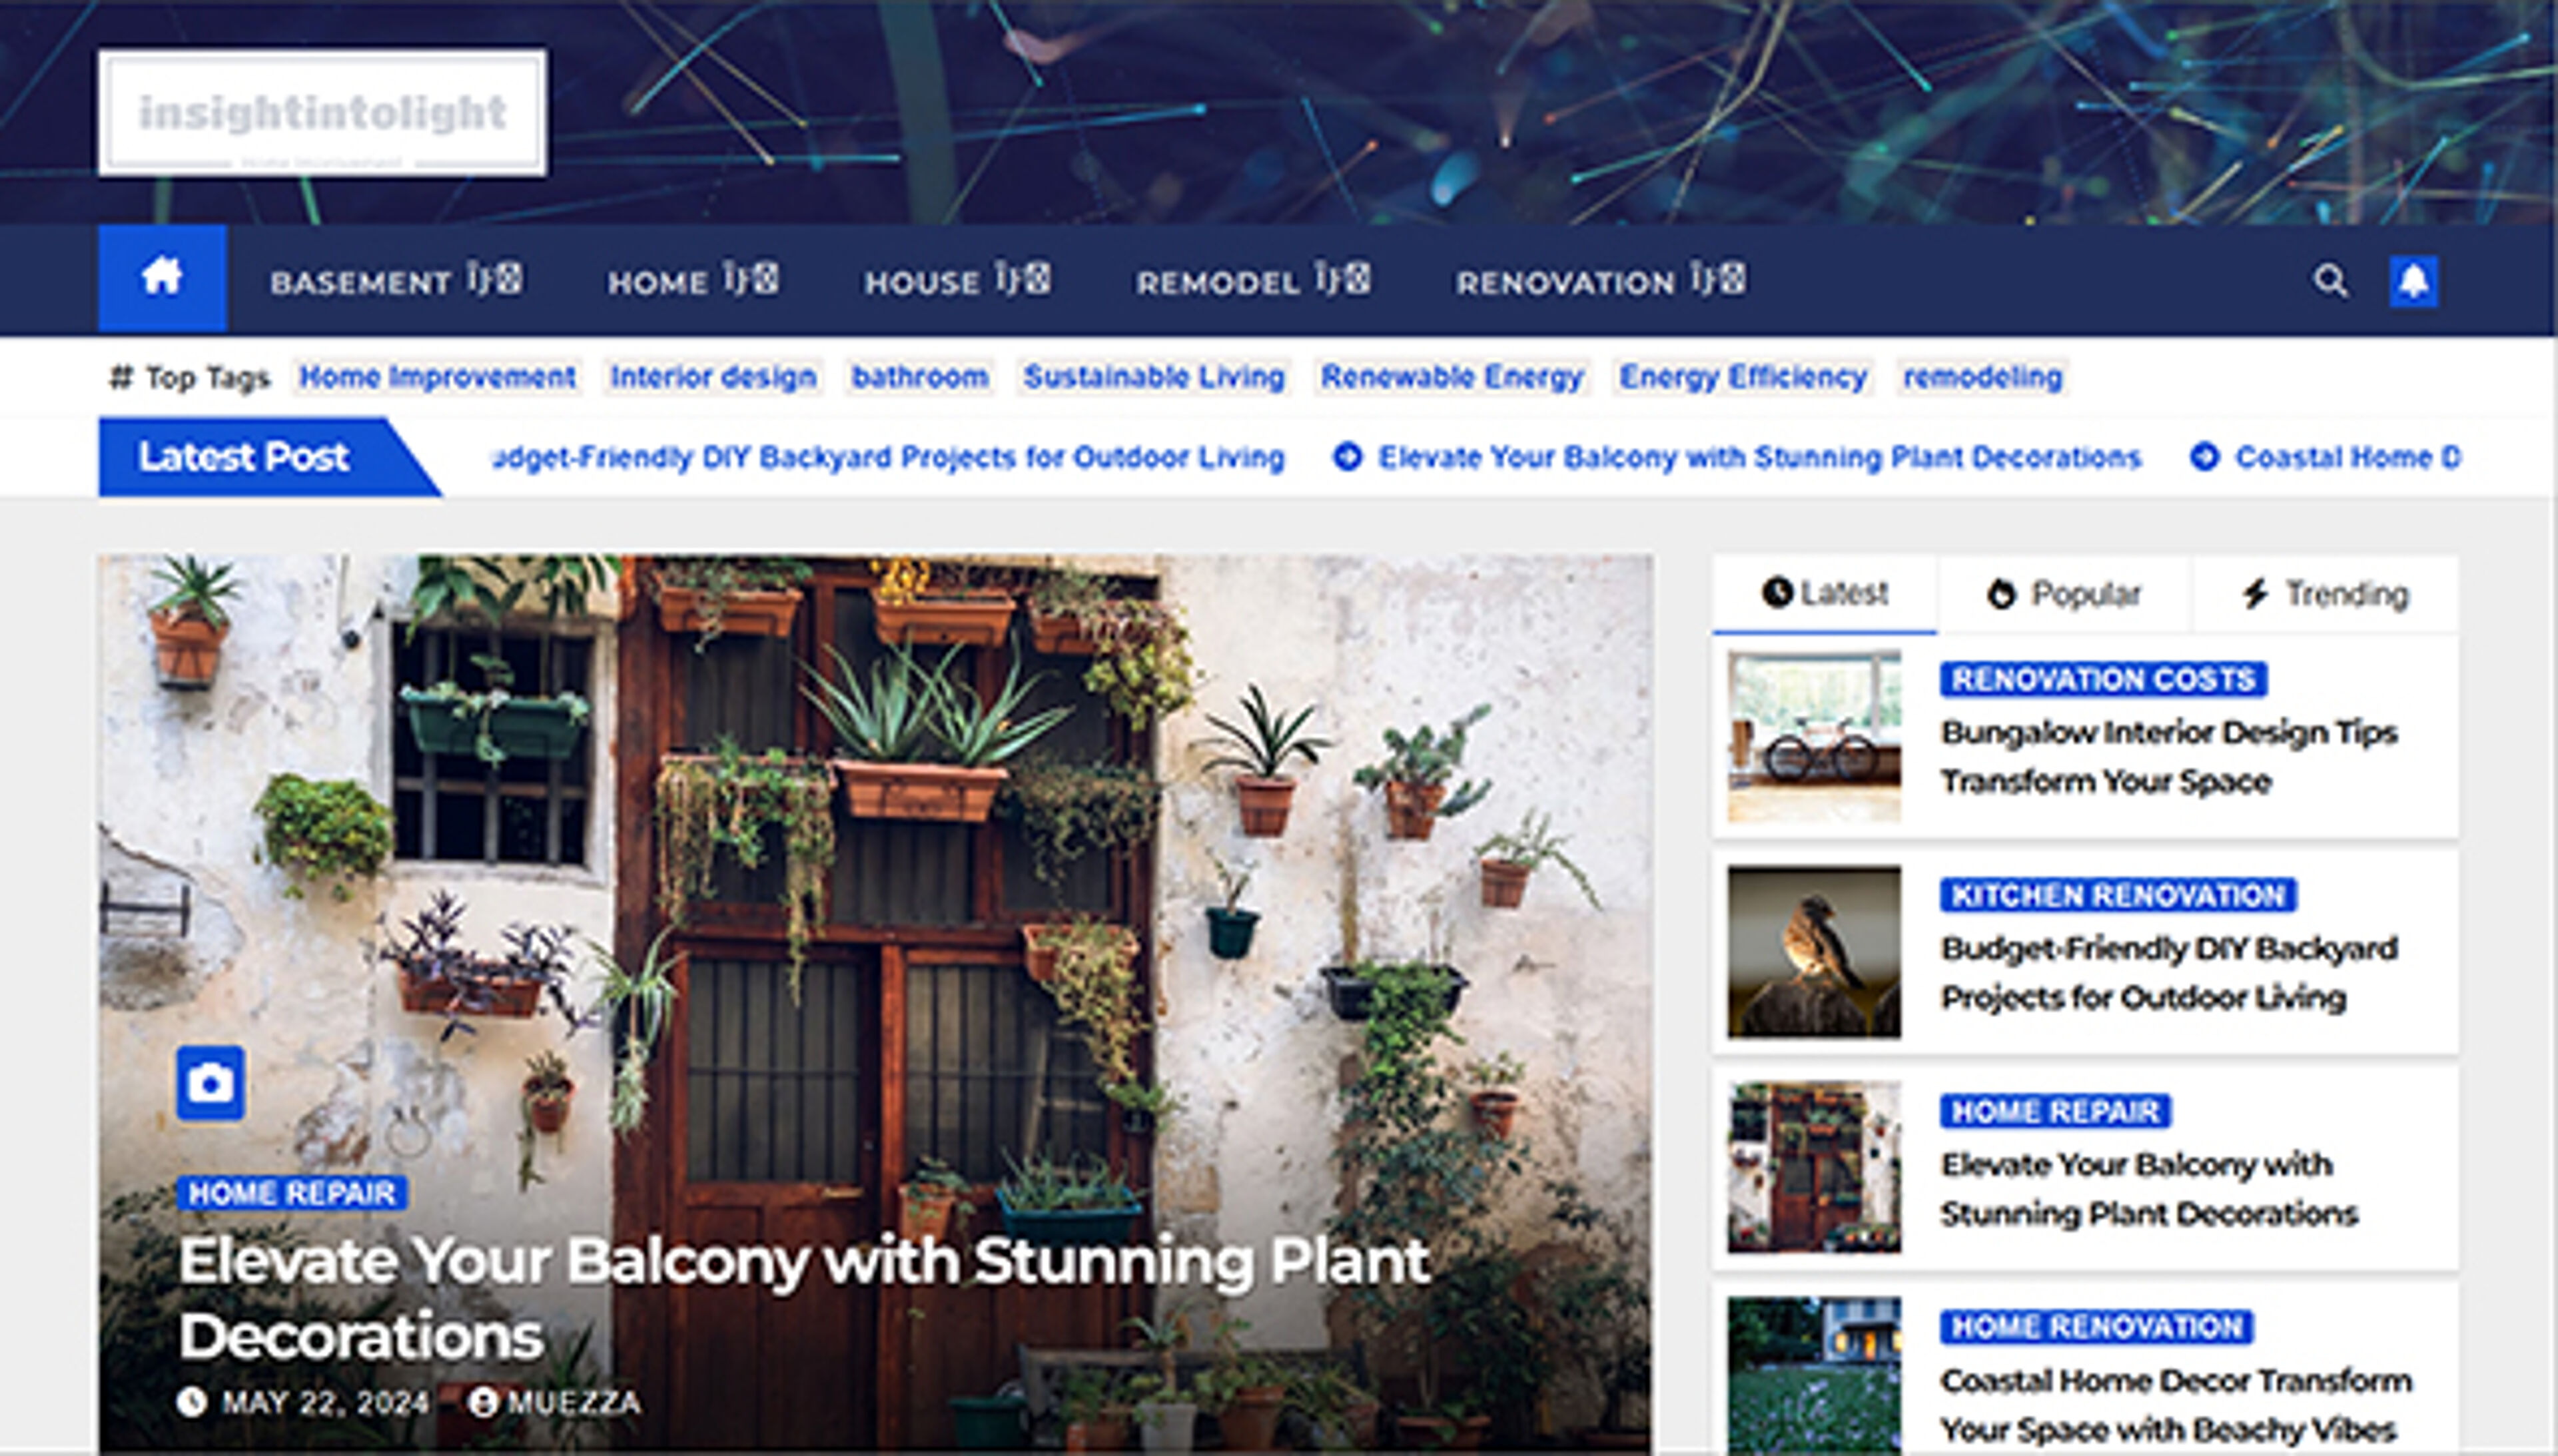The width and height of the screenshot is (2558, 1456).
Task: Expand the BASEMENT menu dropdown
Action: tap(494, 279)
